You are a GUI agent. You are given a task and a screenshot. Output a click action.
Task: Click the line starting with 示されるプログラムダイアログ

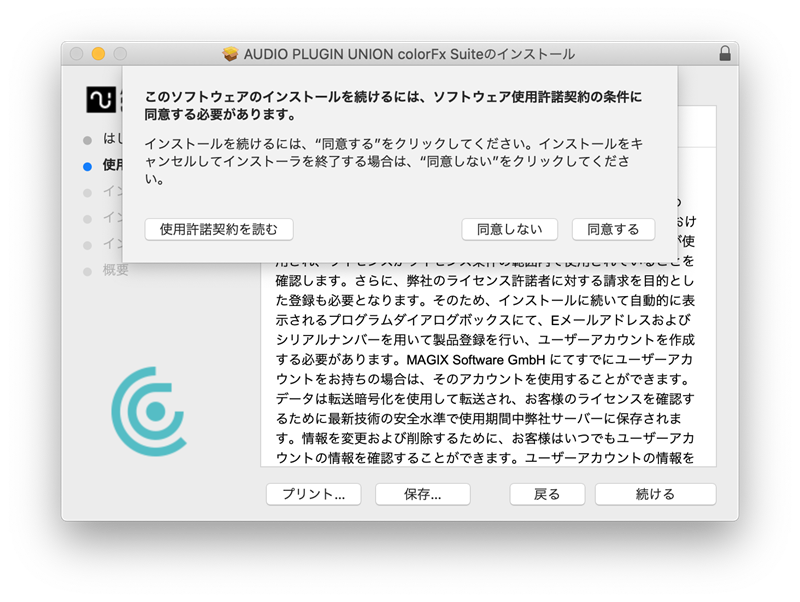point(483,320)
